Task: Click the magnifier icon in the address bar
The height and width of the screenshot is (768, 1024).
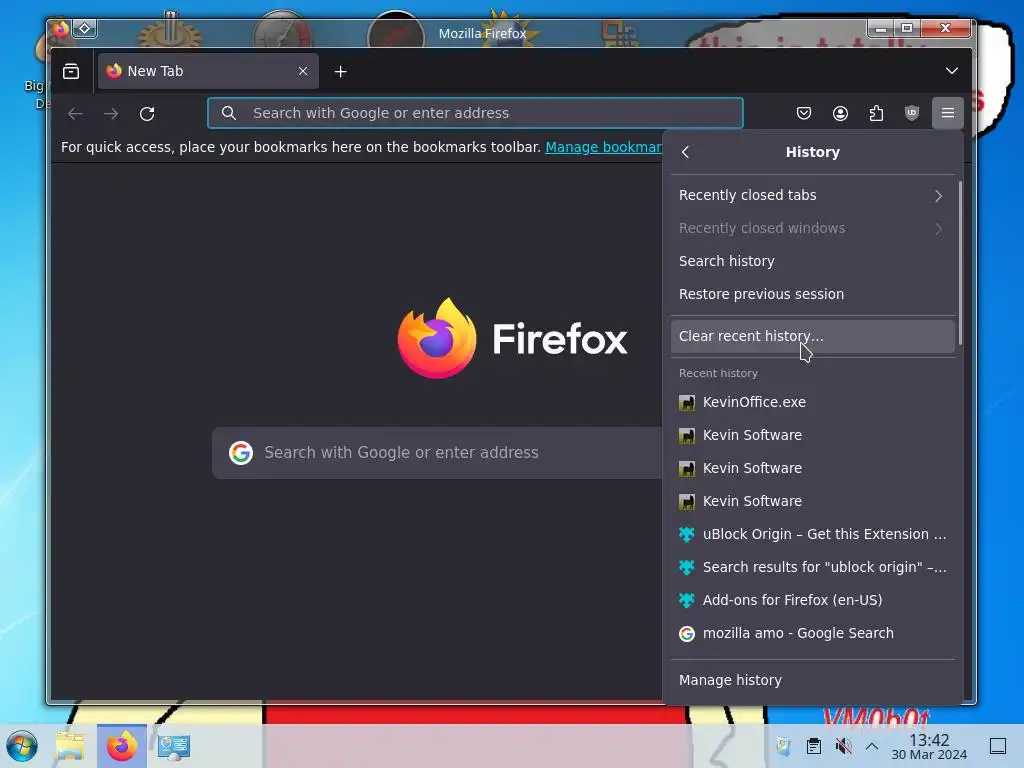Action: pos(229,113)
